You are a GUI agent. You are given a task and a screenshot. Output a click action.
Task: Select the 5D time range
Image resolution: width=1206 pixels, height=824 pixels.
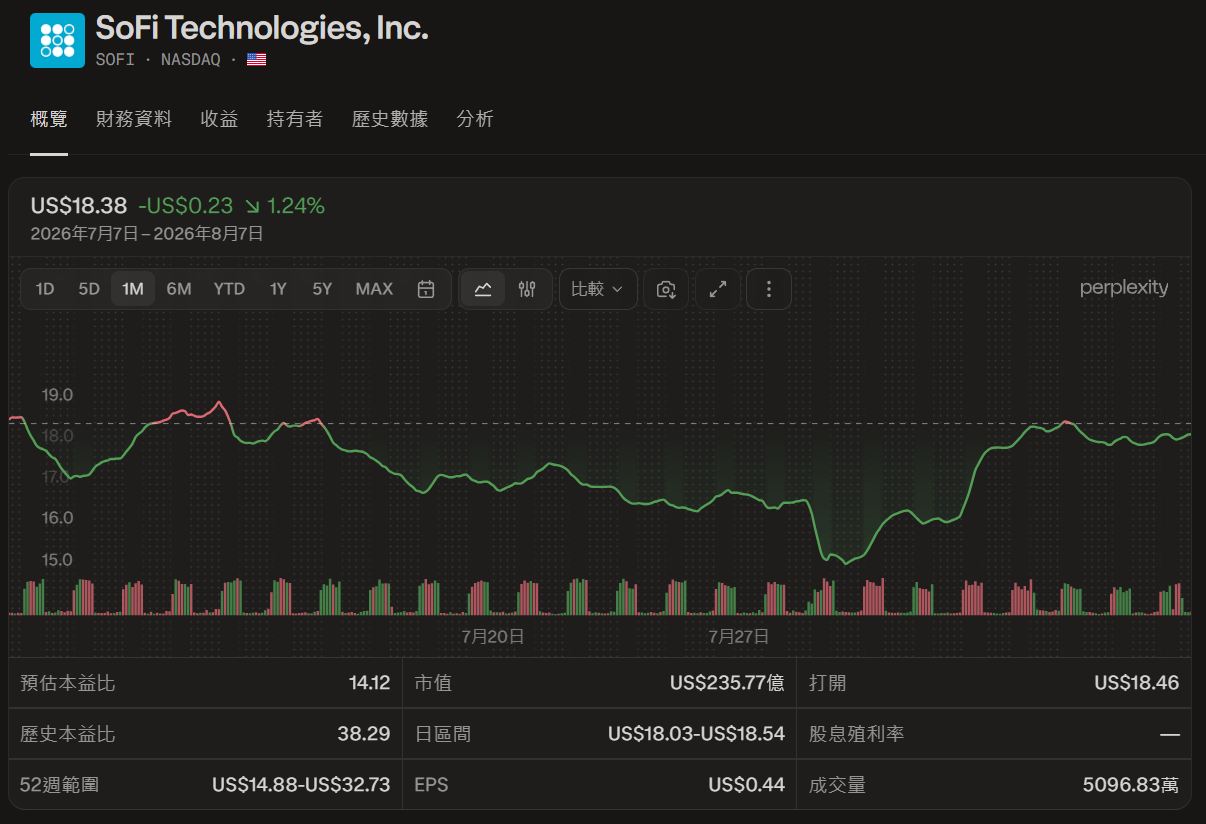click(89, 289)
